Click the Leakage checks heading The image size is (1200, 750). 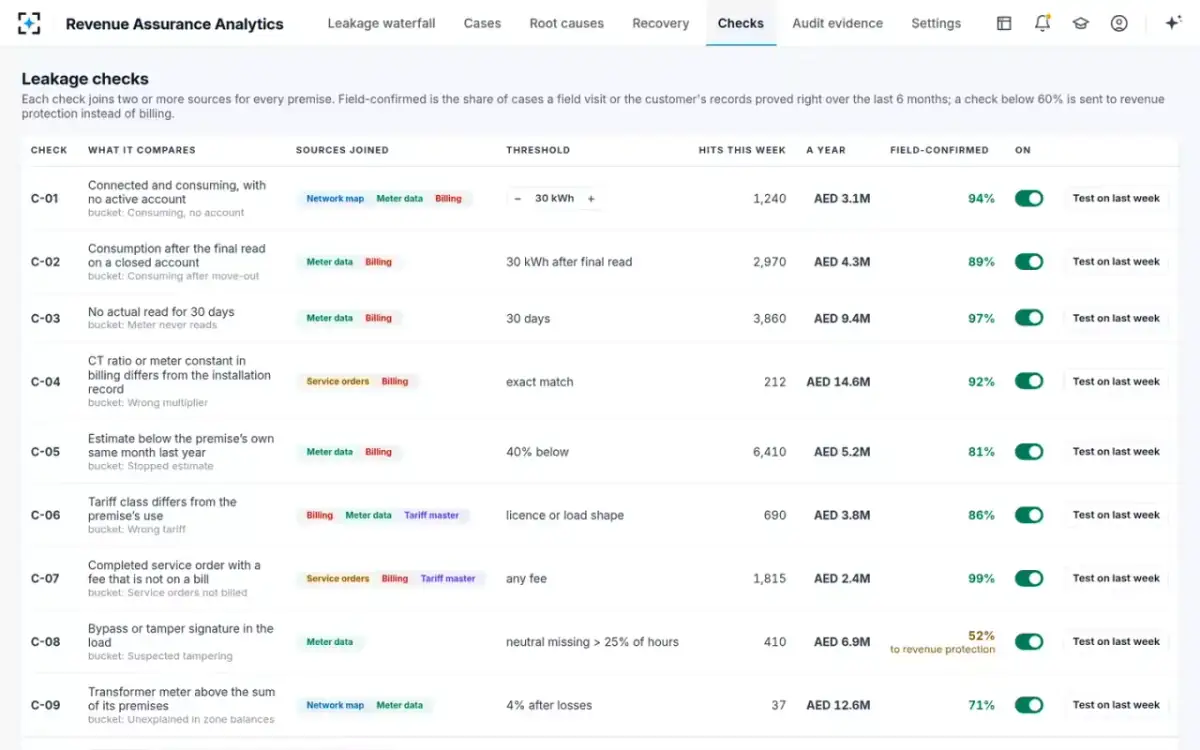[85, 79]
